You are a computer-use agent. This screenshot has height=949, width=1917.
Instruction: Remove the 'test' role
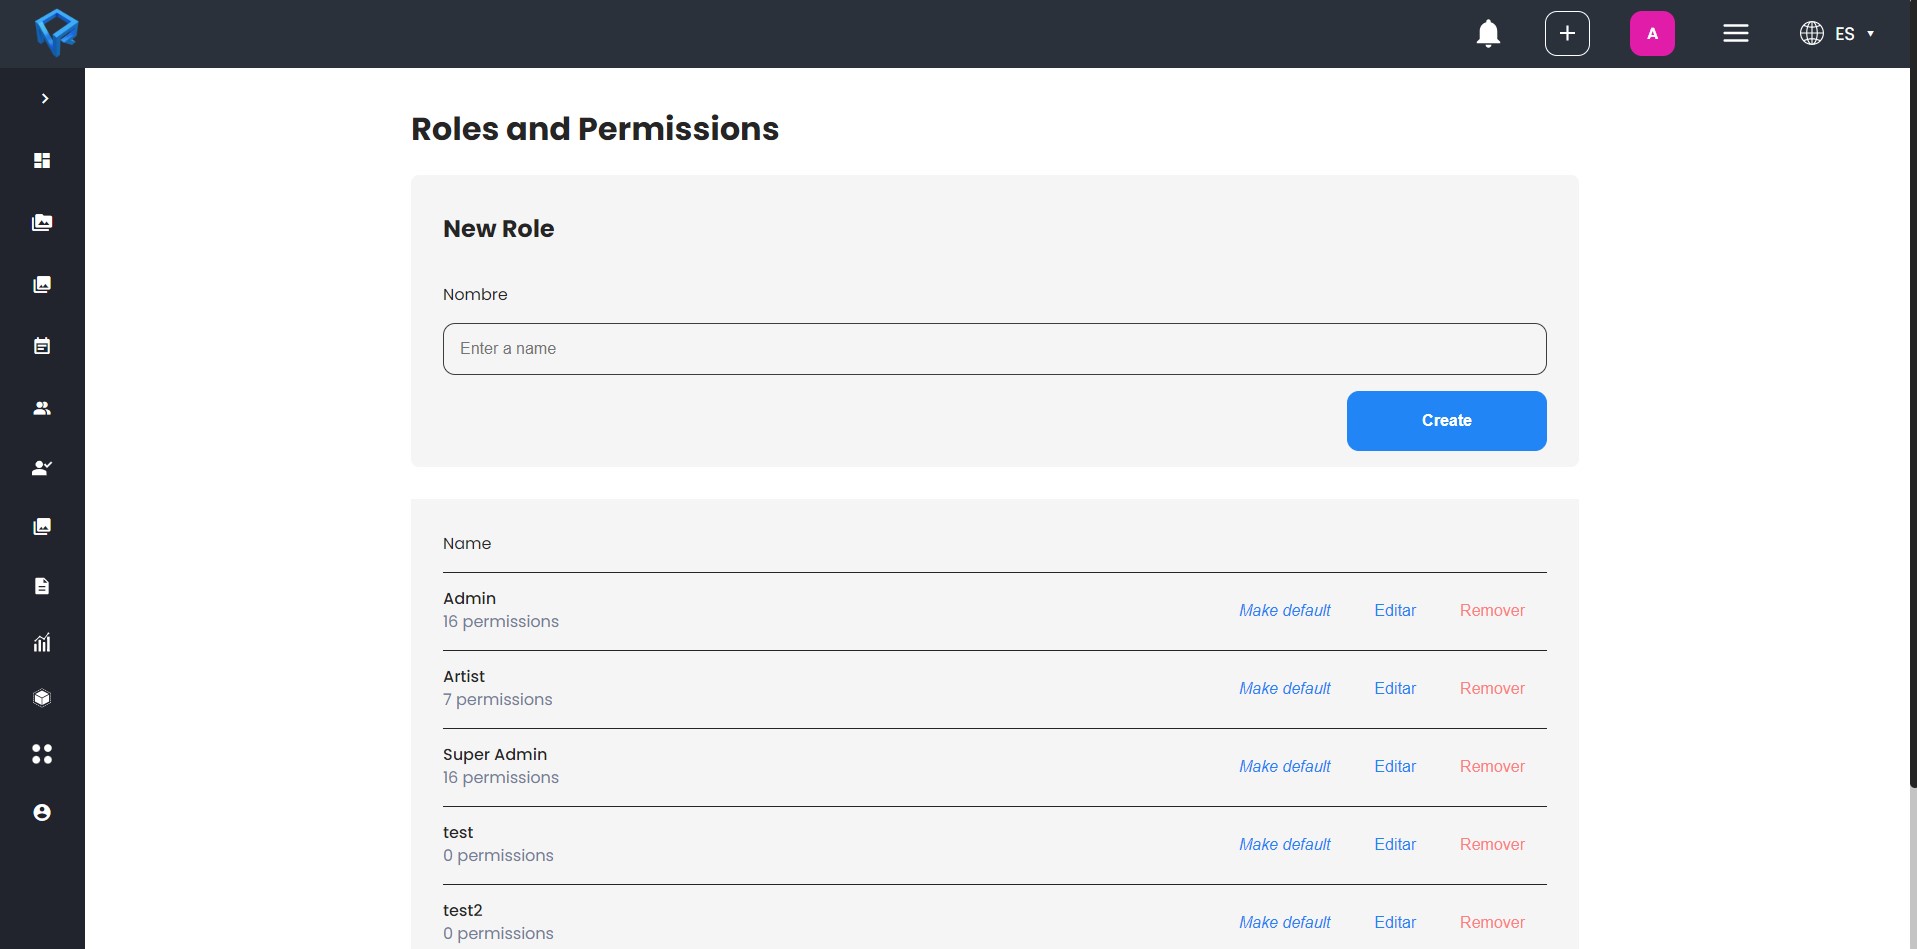pos(1492,844)
